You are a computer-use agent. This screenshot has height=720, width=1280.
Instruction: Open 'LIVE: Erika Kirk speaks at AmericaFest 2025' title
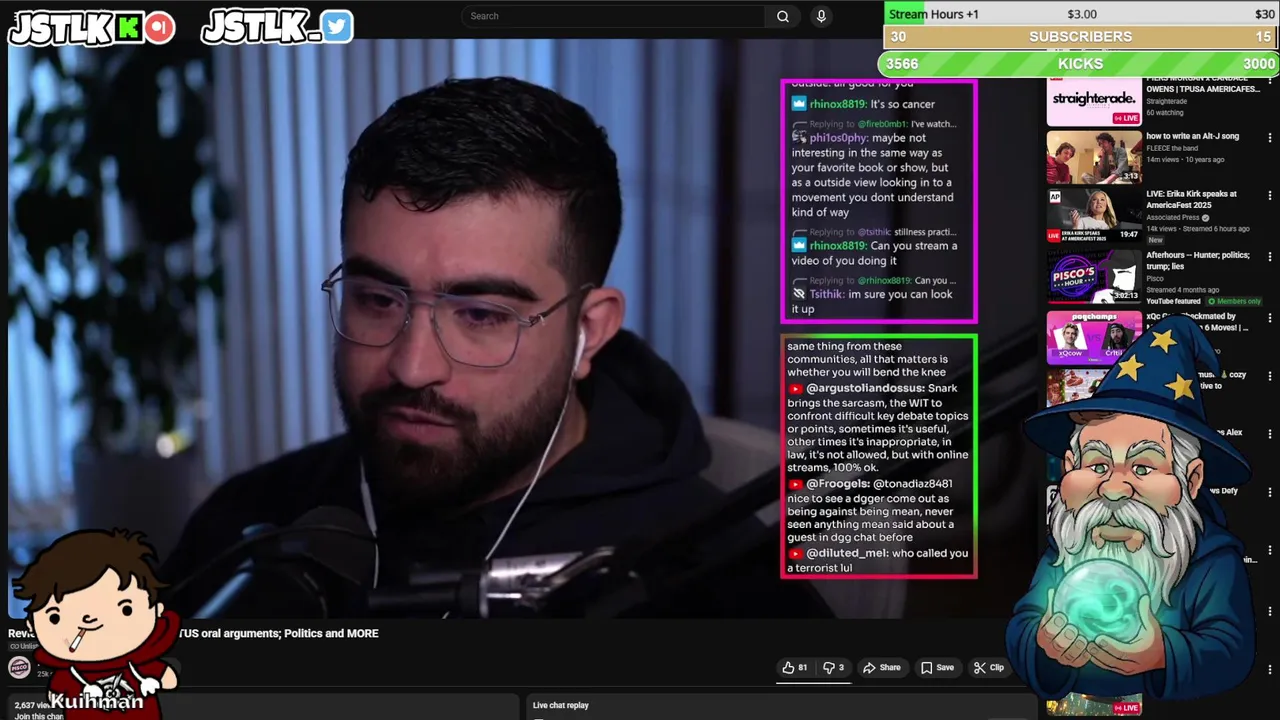click(x=1191, y=199)
